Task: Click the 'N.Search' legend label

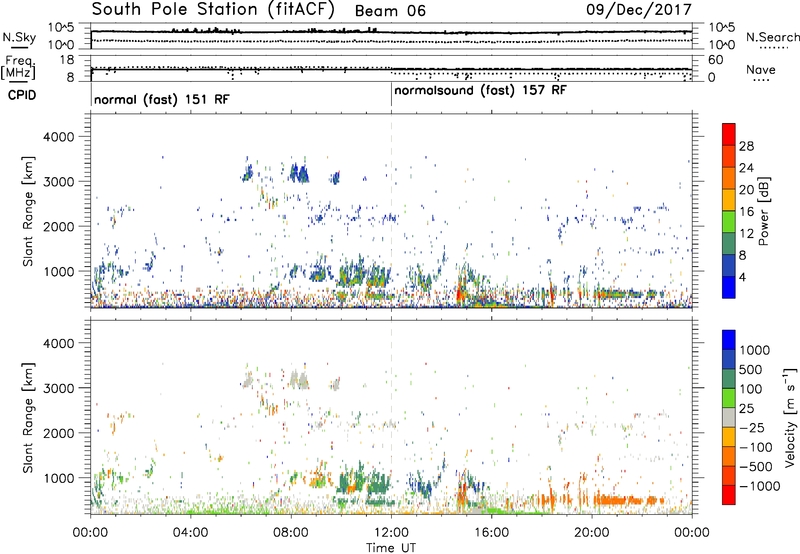Action: [x=772, y=37]
